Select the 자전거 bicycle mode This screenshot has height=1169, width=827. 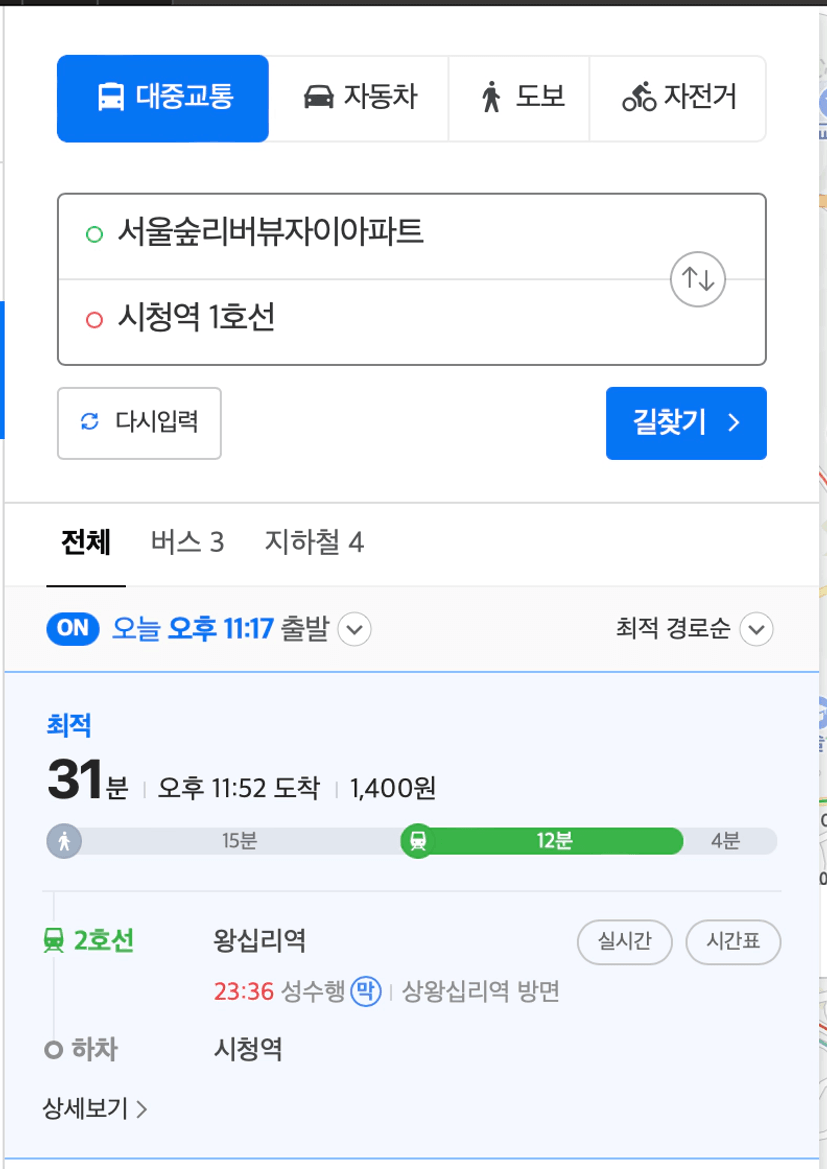(678, 98)
